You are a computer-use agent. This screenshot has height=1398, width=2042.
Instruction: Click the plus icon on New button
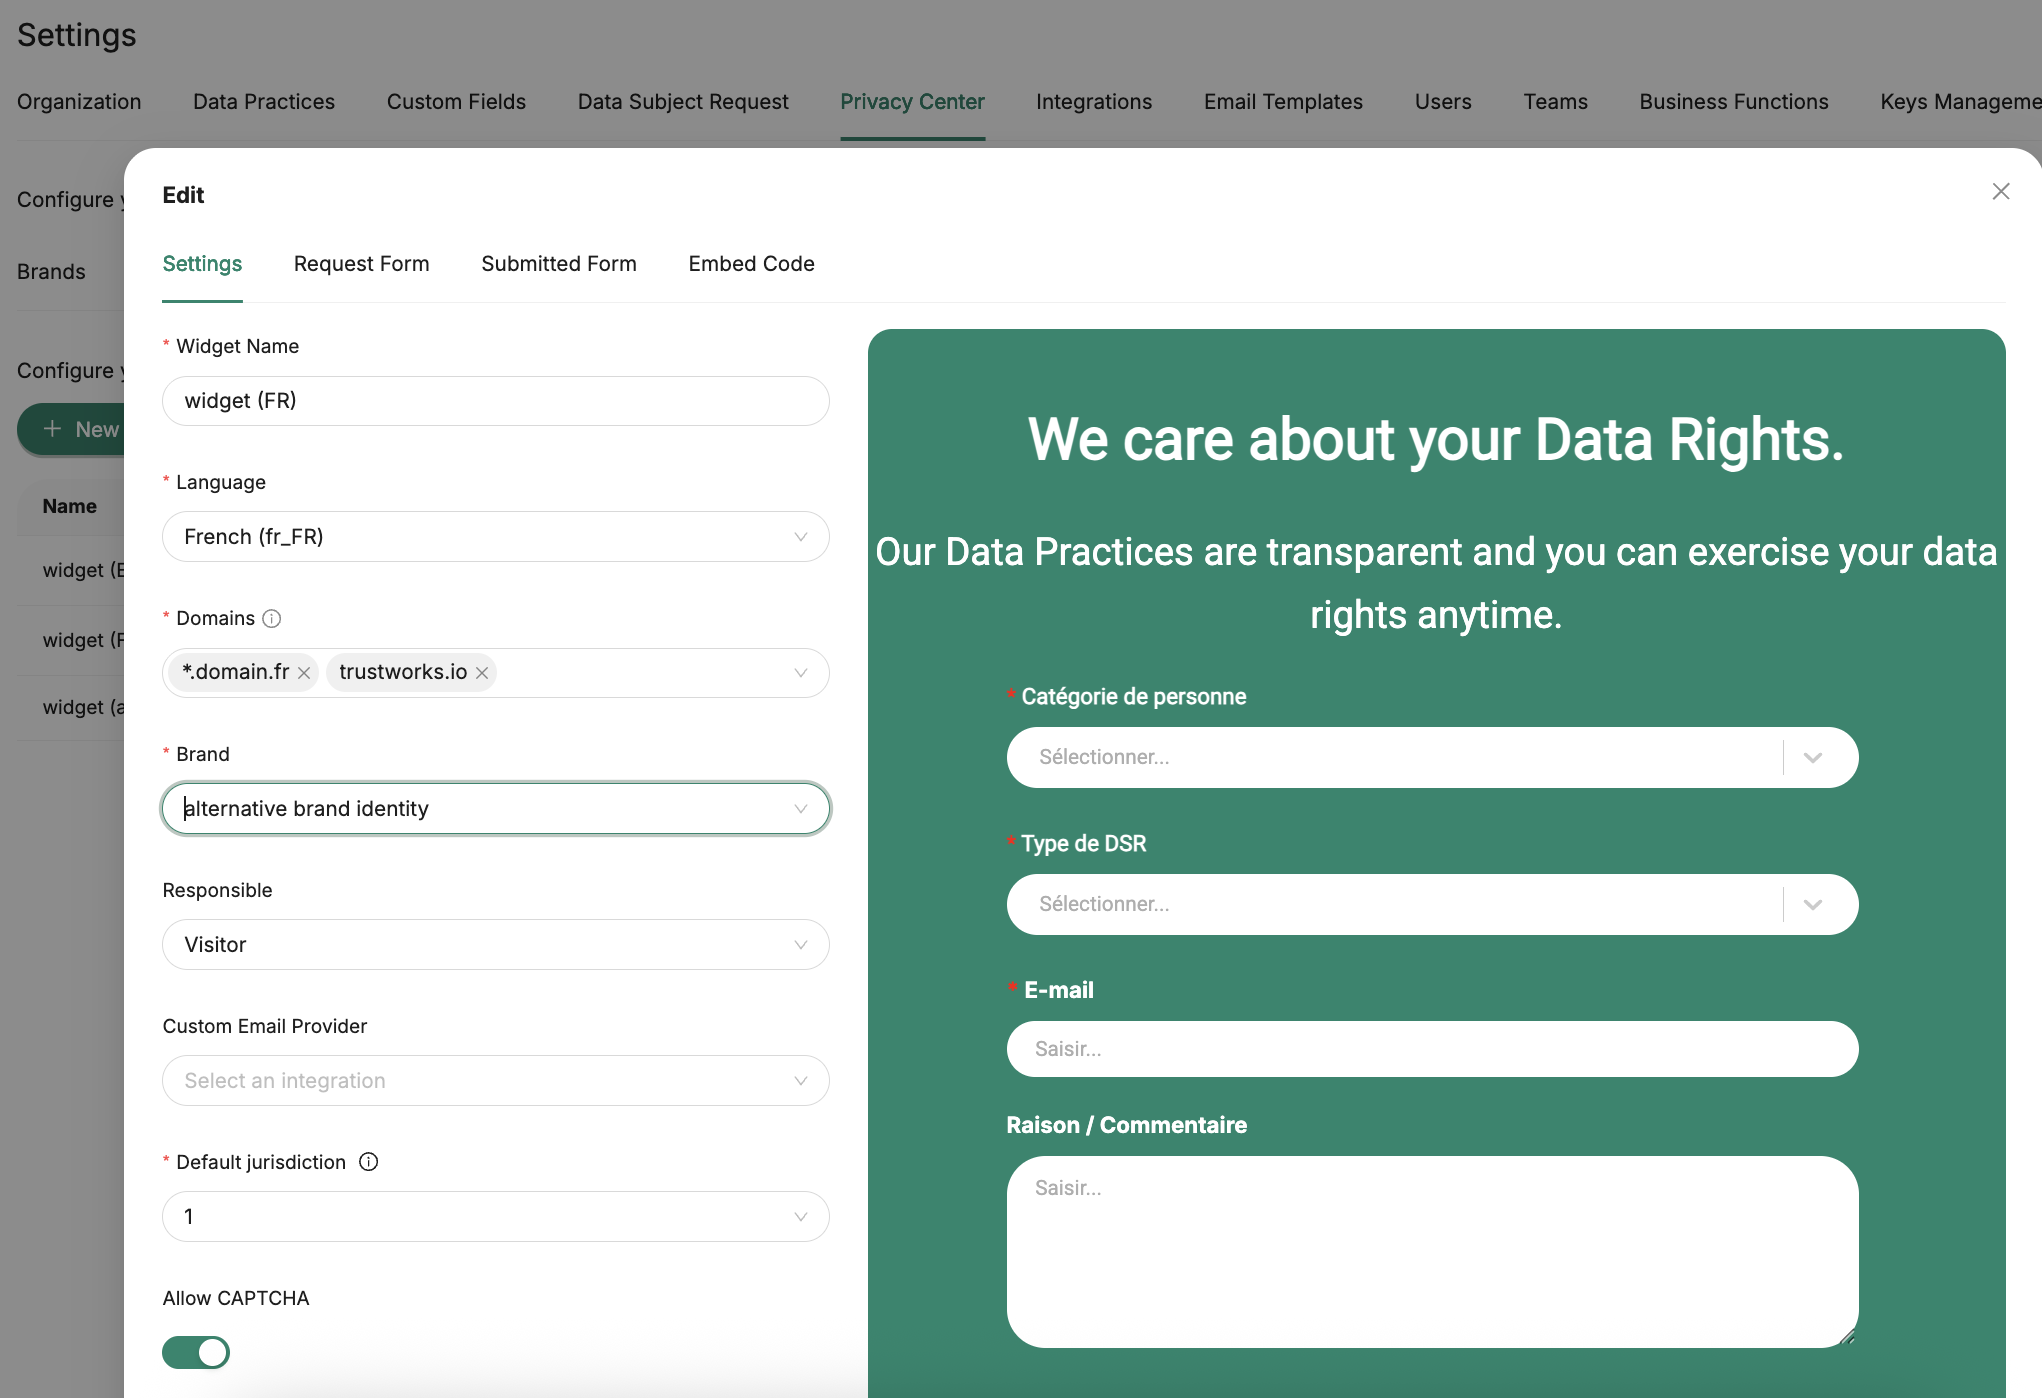53,429
